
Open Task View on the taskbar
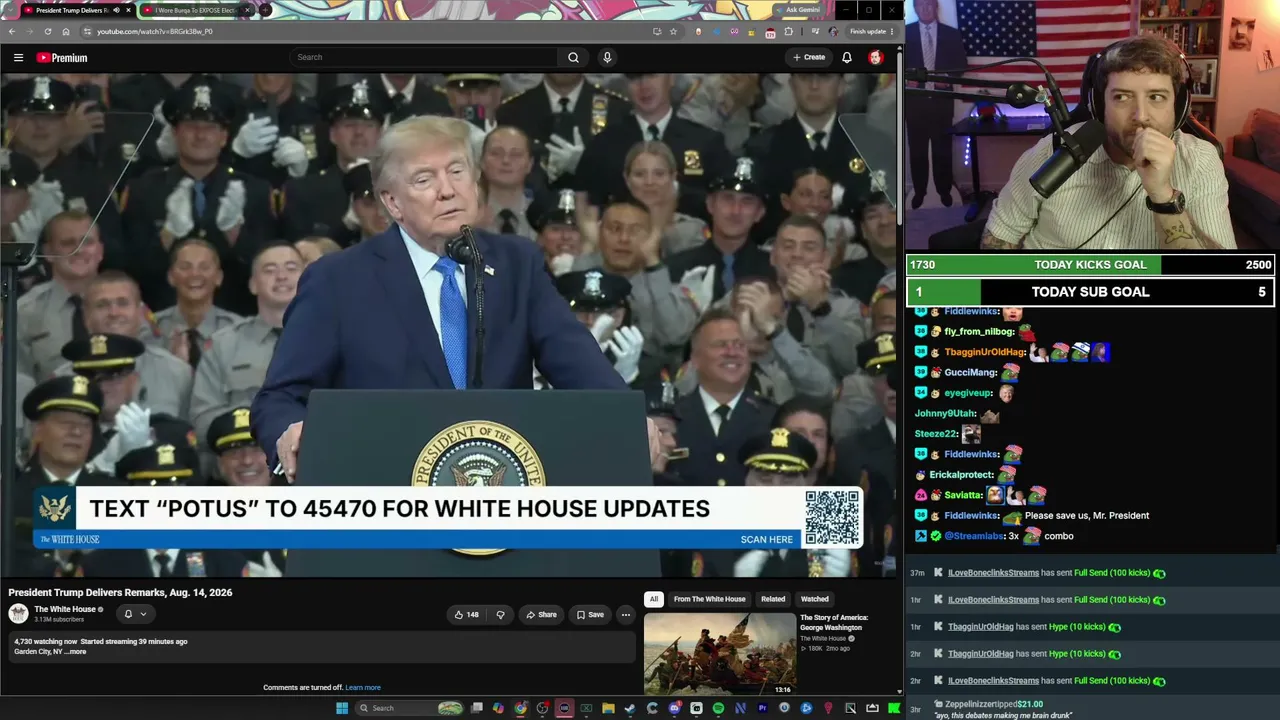pos(477,708)
